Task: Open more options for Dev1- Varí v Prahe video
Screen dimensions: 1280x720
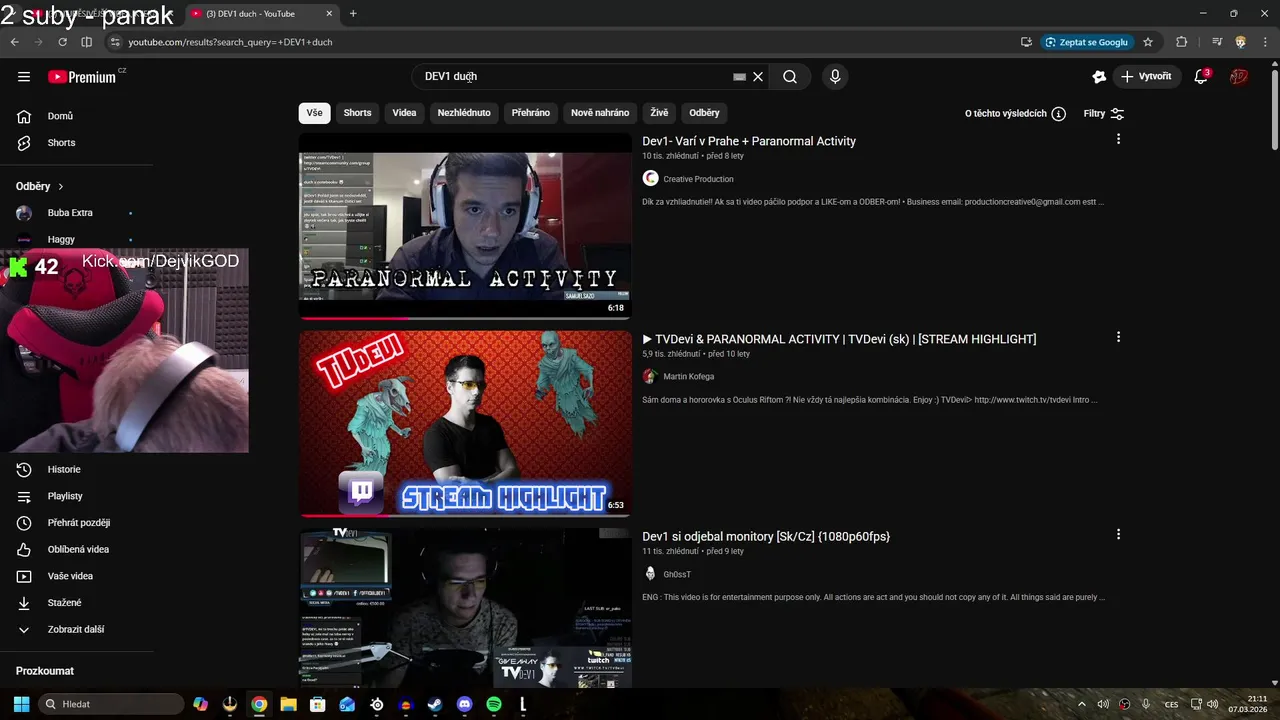Action: (1118, 139)
